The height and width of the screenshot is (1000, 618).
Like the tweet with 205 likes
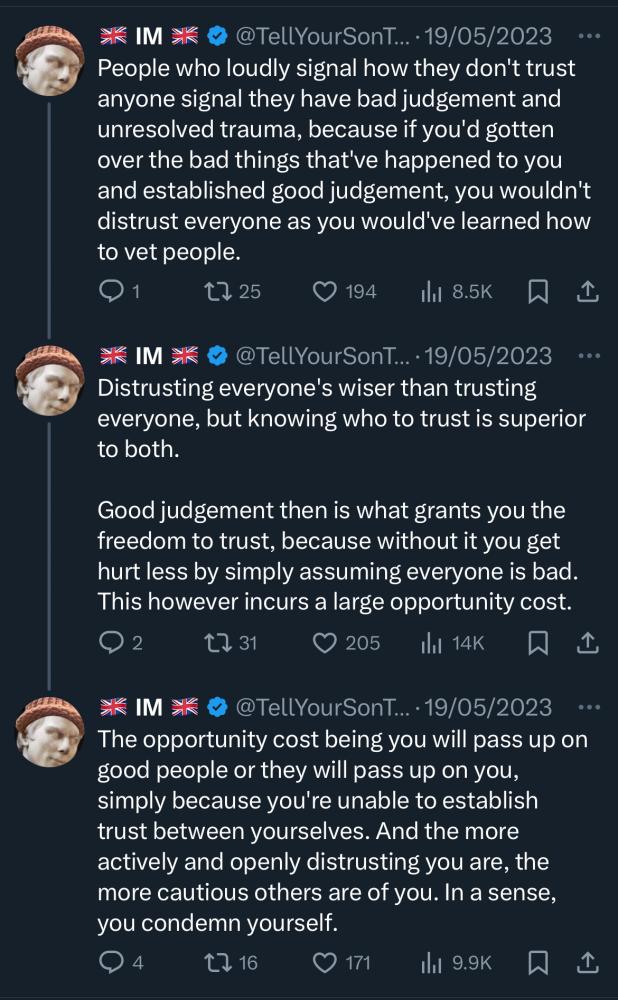(x=324, y=643)
